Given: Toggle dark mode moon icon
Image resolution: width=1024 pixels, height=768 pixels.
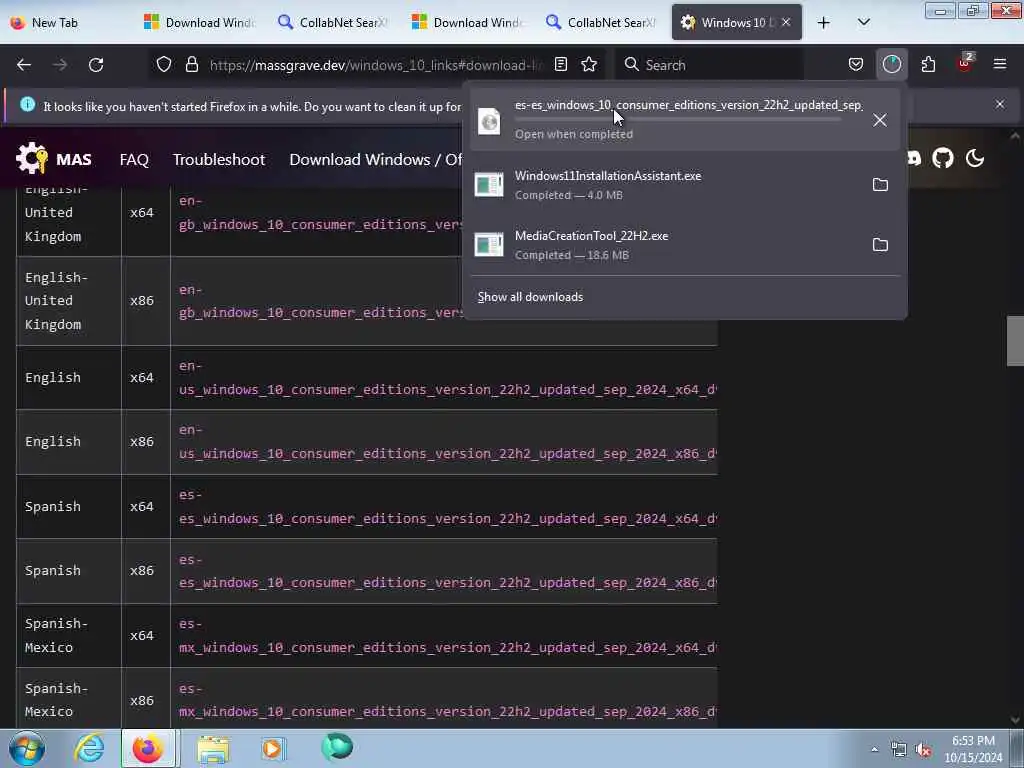Looking at the screenshot, I should (x=974, y=158).
